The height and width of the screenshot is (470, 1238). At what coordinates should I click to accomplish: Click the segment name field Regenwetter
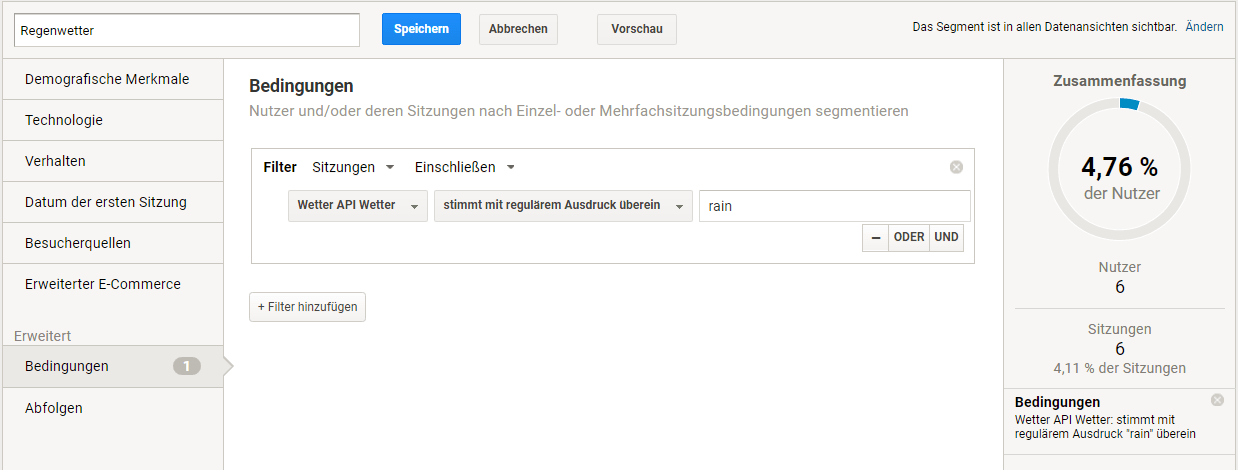click(x=187, y=30)
